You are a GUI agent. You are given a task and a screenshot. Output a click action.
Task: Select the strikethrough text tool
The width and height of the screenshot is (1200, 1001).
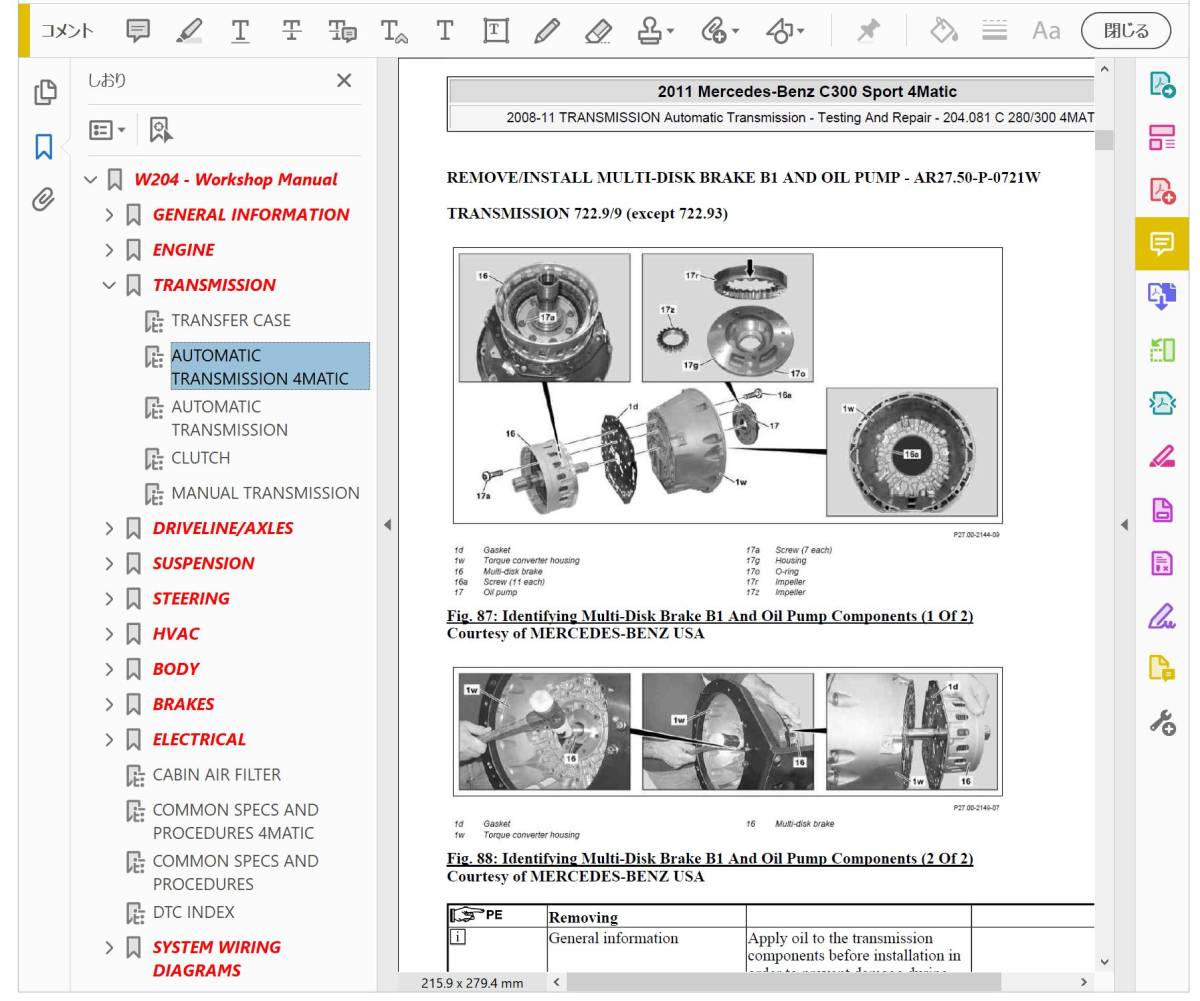291,31
